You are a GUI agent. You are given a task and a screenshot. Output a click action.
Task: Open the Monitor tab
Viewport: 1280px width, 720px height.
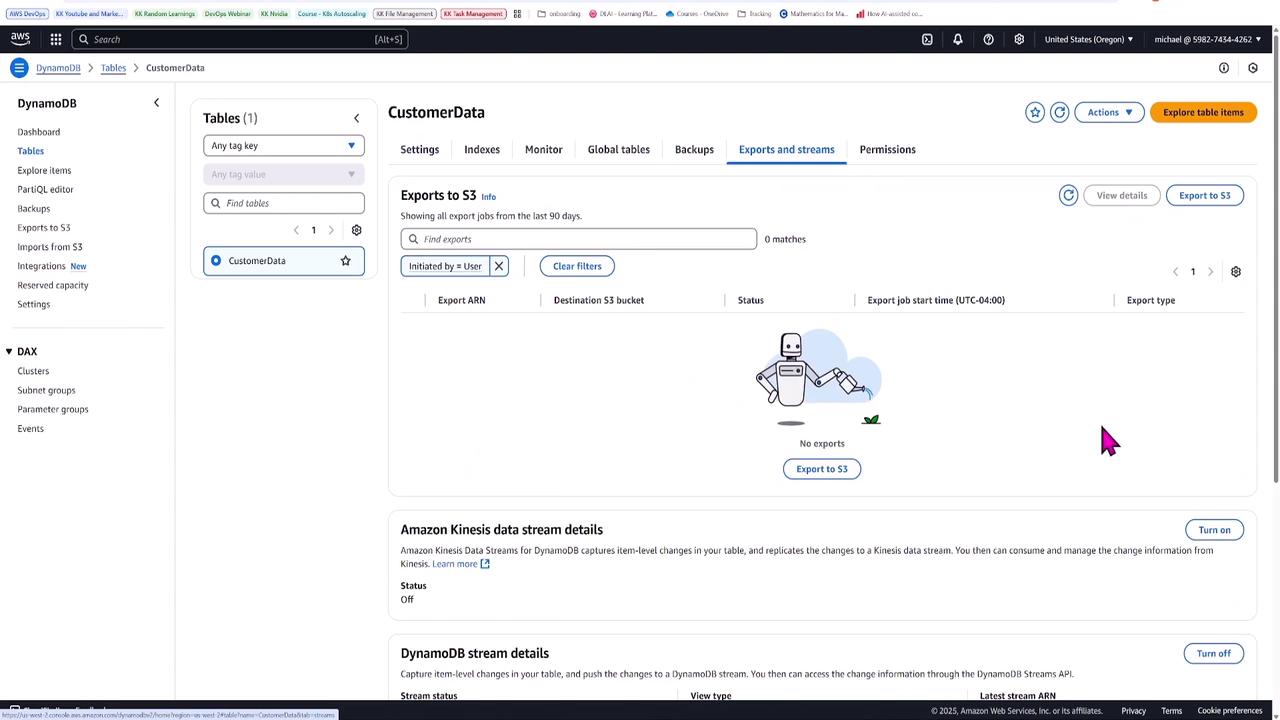click(544, 150)
